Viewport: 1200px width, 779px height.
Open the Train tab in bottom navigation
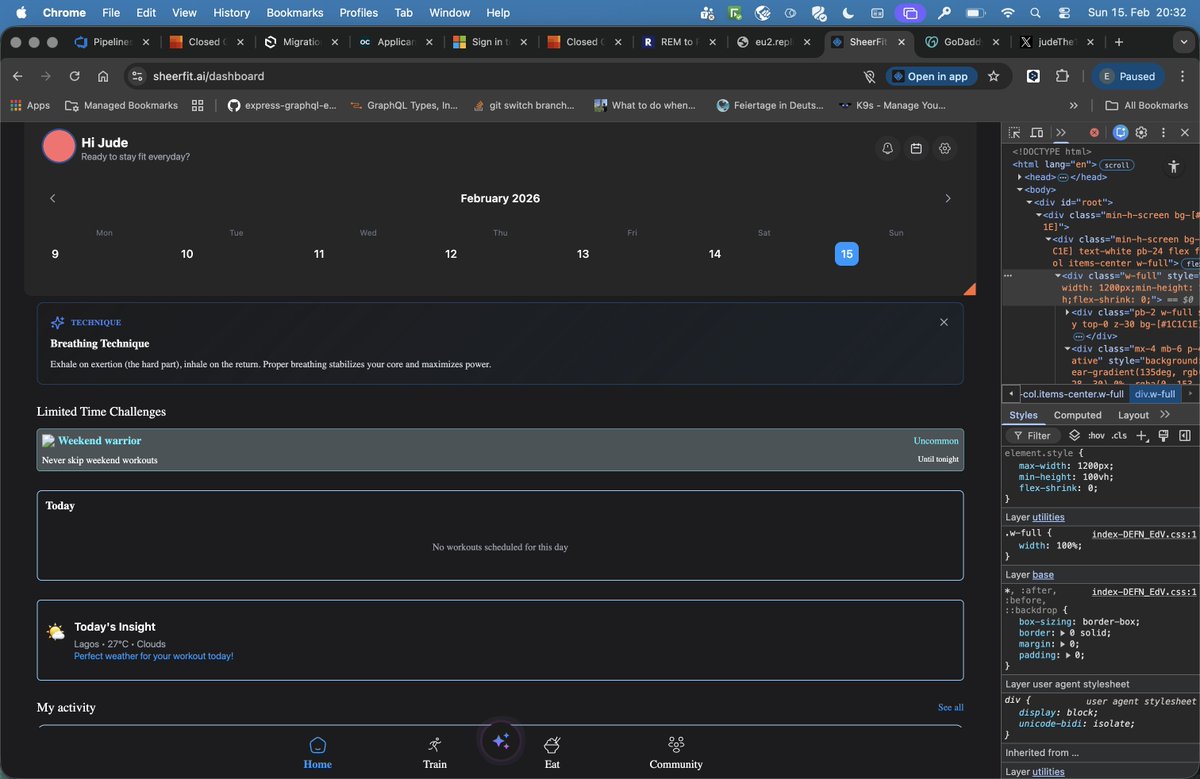pyautogui.click(x=435, y=753)
